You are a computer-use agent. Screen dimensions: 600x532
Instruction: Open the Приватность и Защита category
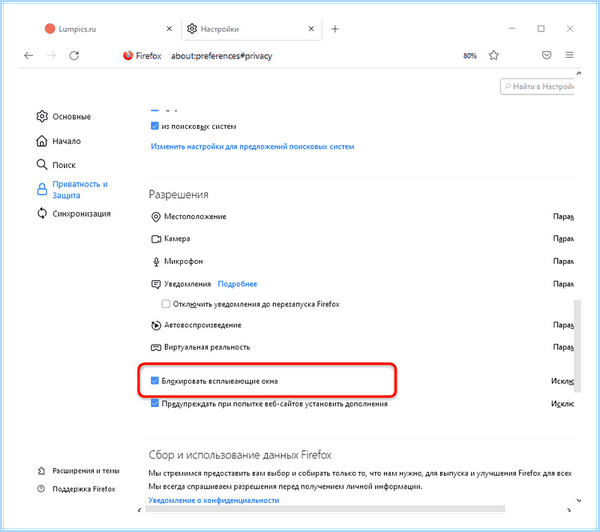(72, 189)
